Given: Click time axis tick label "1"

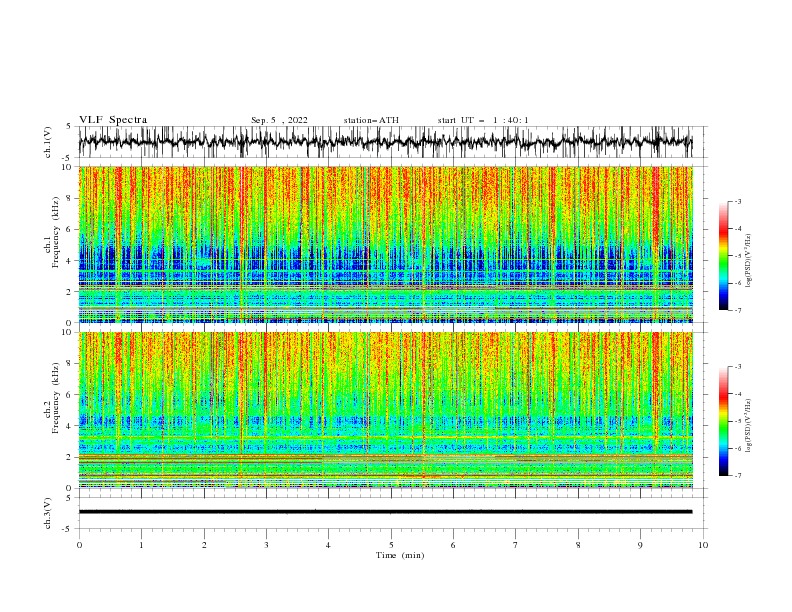Looking at the screenshot, I should pyautogui.click(x=141, y=545).
